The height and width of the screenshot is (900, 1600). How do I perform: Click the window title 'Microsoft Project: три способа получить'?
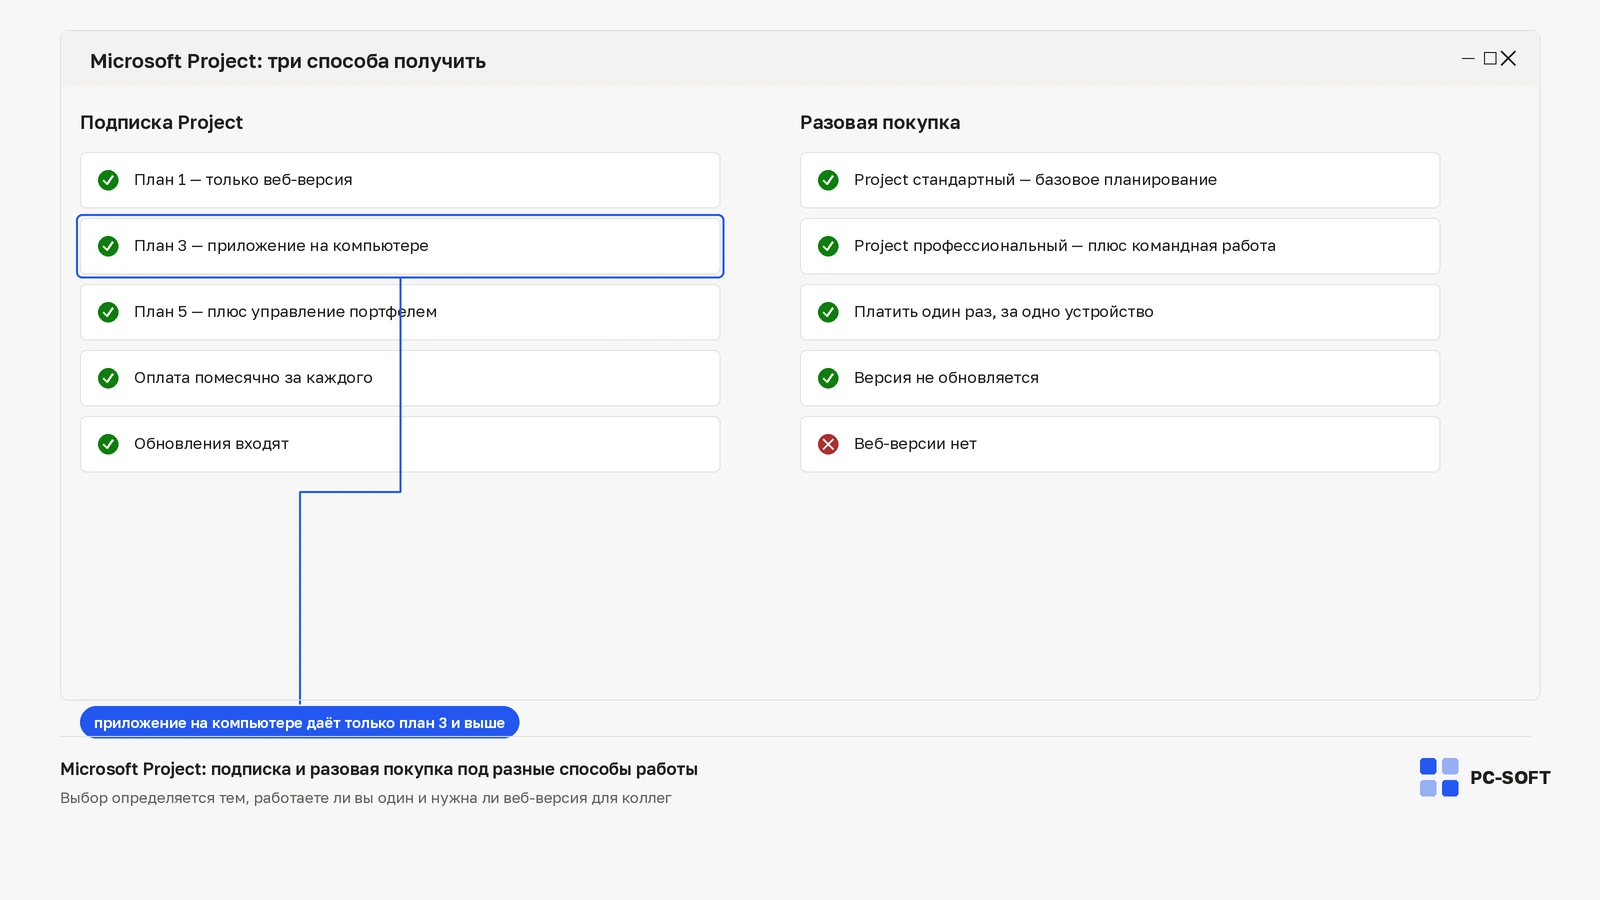[x=288, y=61]
